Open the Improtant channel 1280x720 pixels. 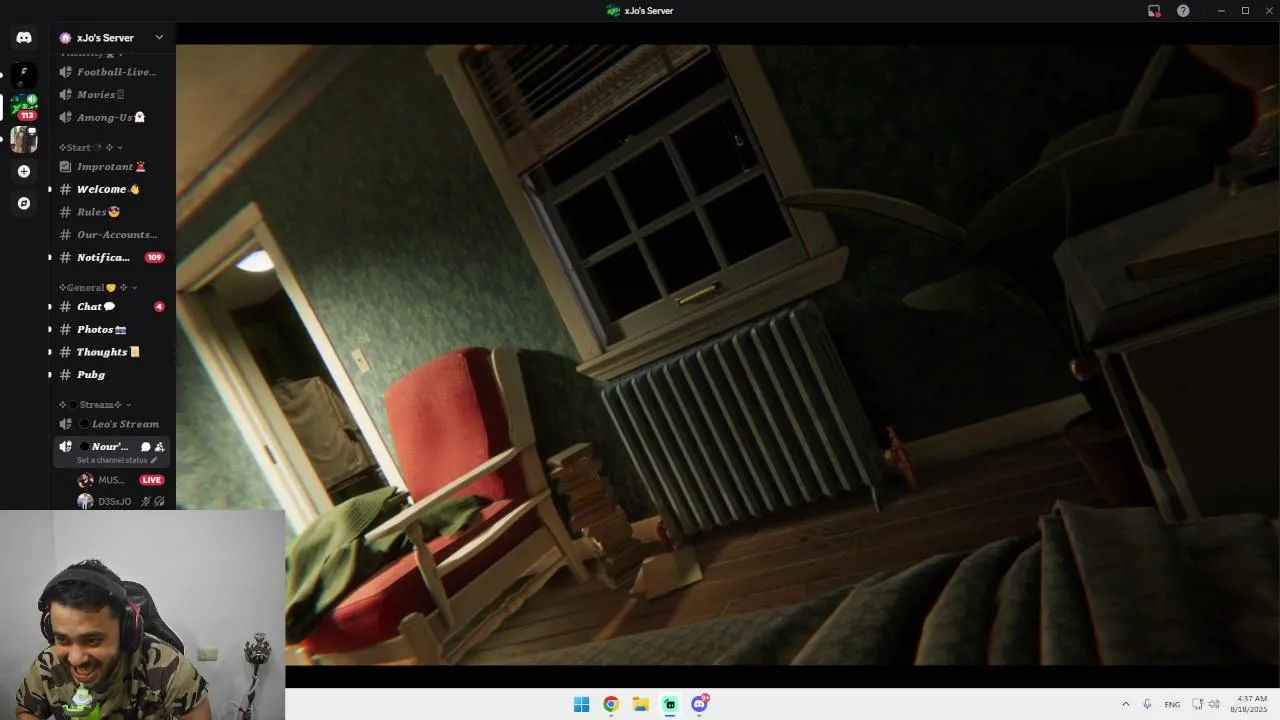[111, 166]
